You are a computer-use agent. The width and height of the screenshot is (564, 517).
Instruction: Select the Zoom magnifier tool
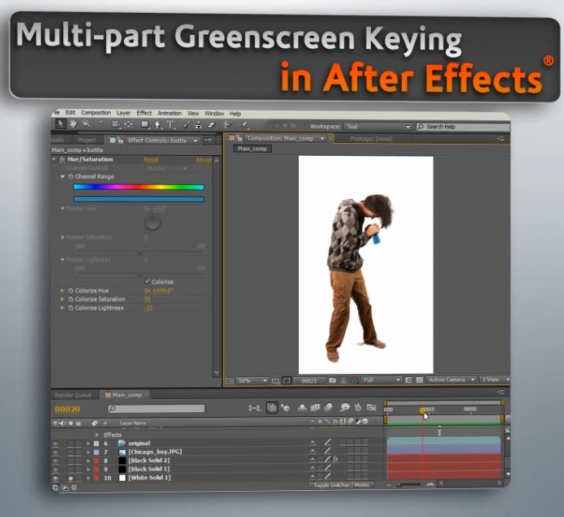click(x=86, y=124)
